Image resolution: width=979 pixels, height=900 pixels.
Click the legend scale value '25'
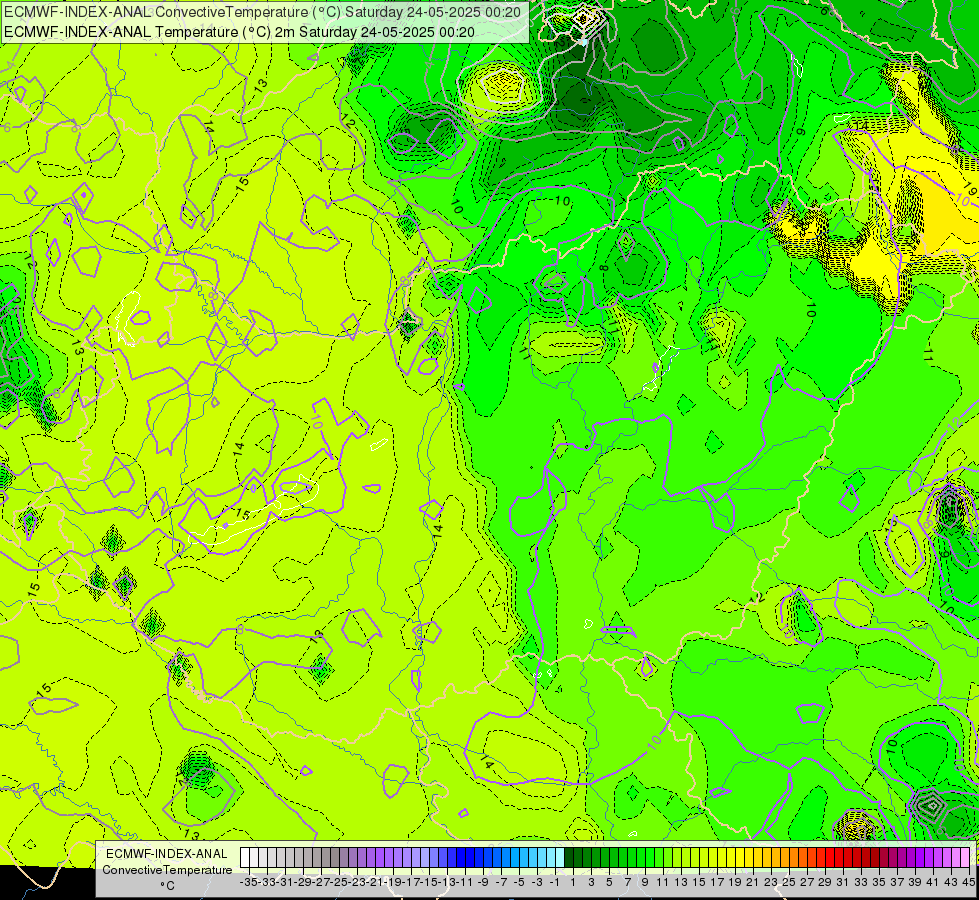pos(789,882)
